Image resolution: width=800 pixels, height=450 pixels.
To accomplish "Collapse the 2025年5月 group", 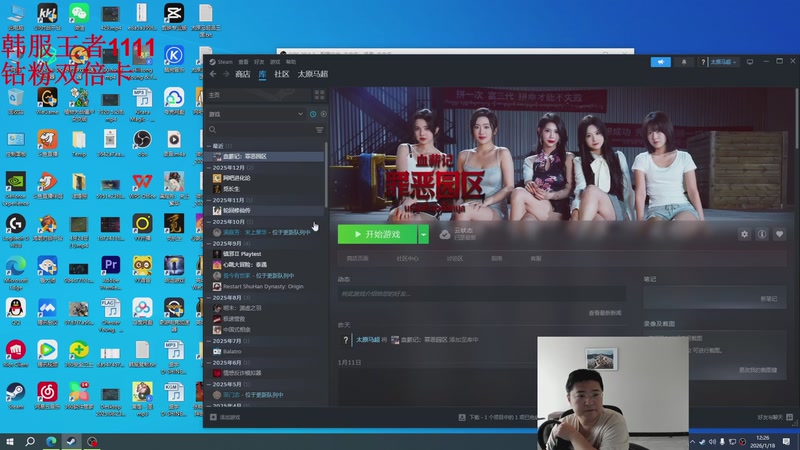I will 209,384.
